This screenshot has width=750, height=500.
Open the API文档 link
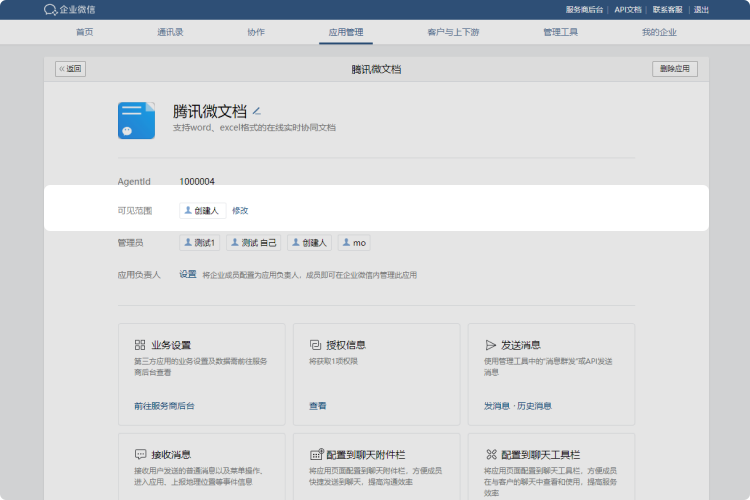[628, 10]
